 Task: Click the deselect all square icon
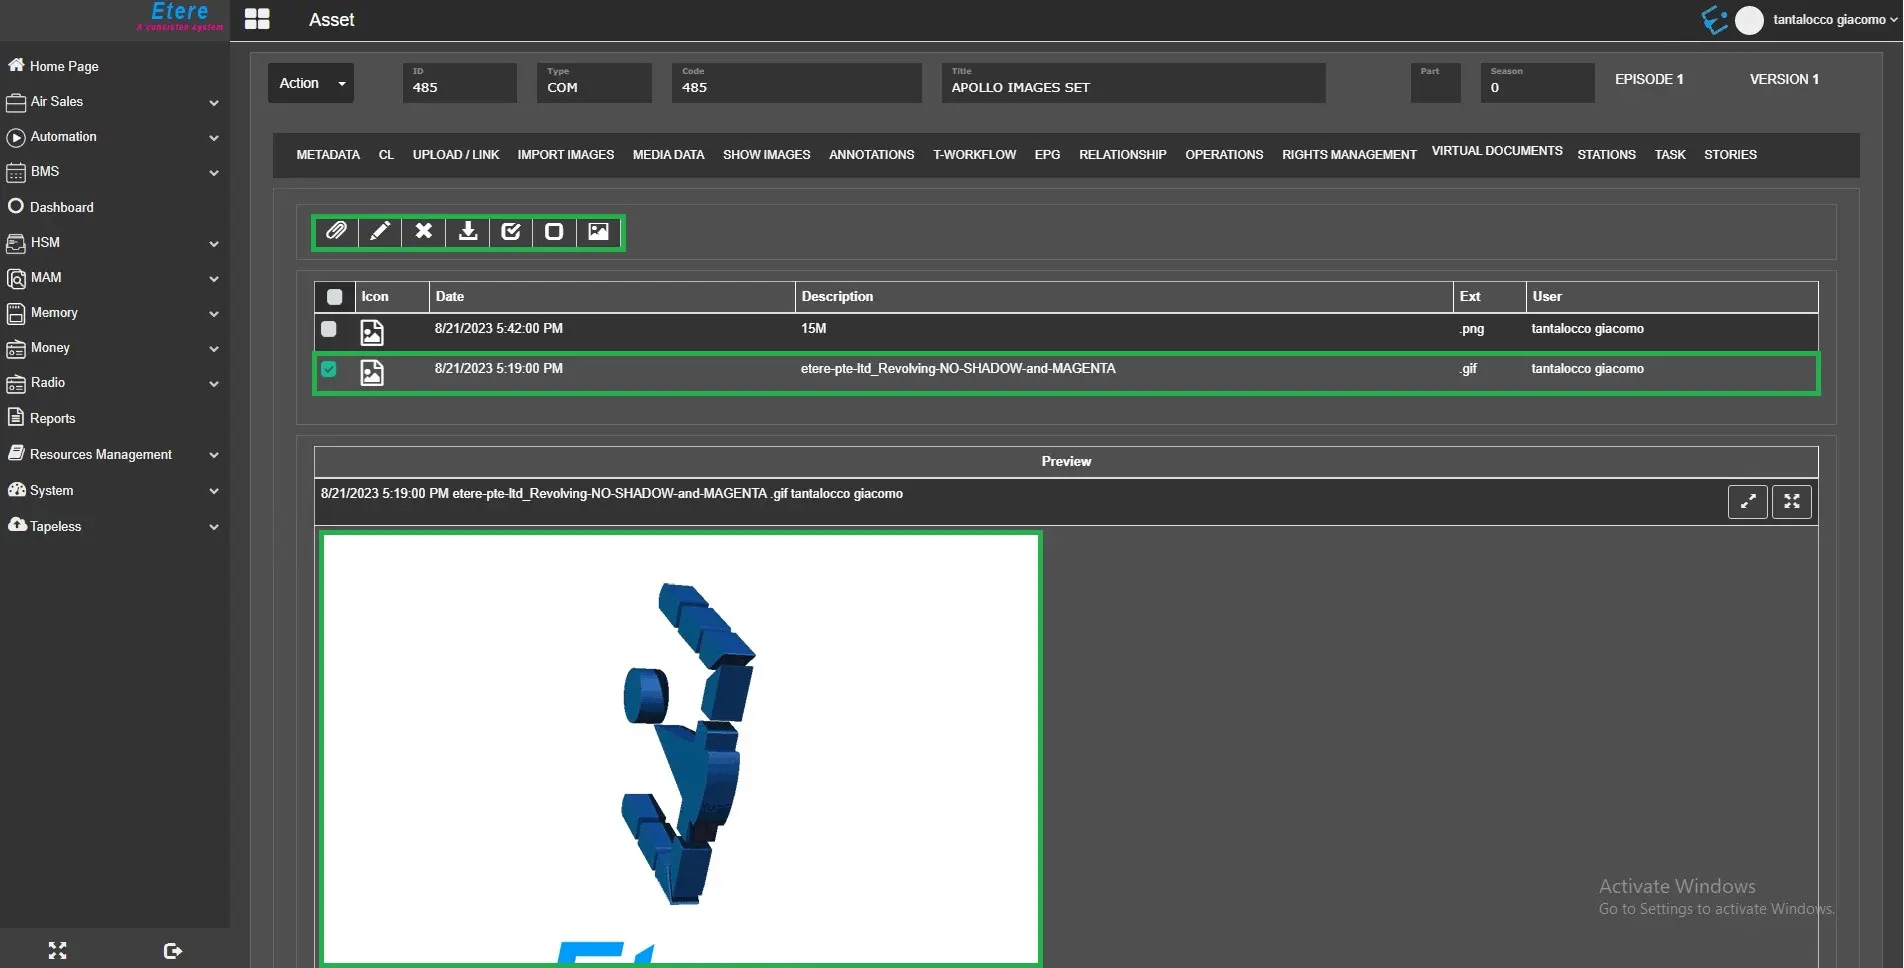[x=554, y=232]
